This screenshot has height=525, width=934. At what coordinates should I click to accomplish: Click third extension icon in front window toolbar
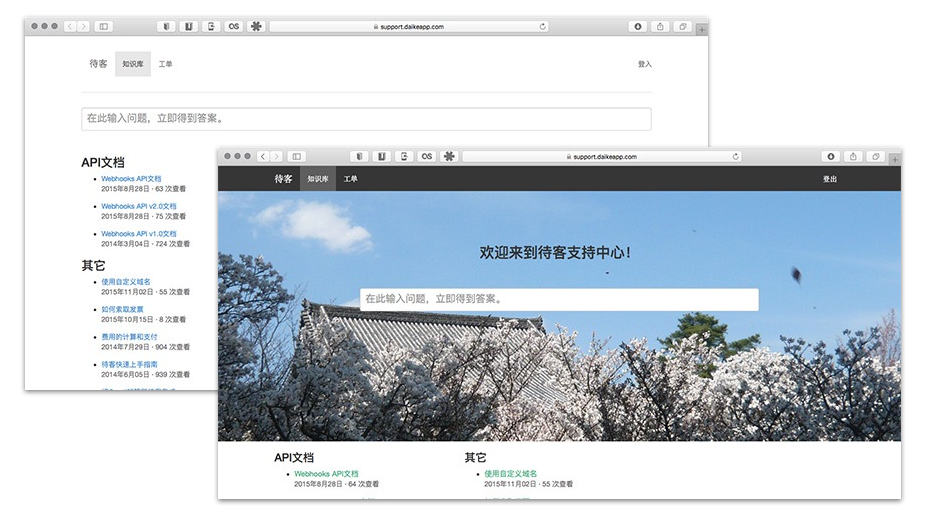tap(404, 157)
